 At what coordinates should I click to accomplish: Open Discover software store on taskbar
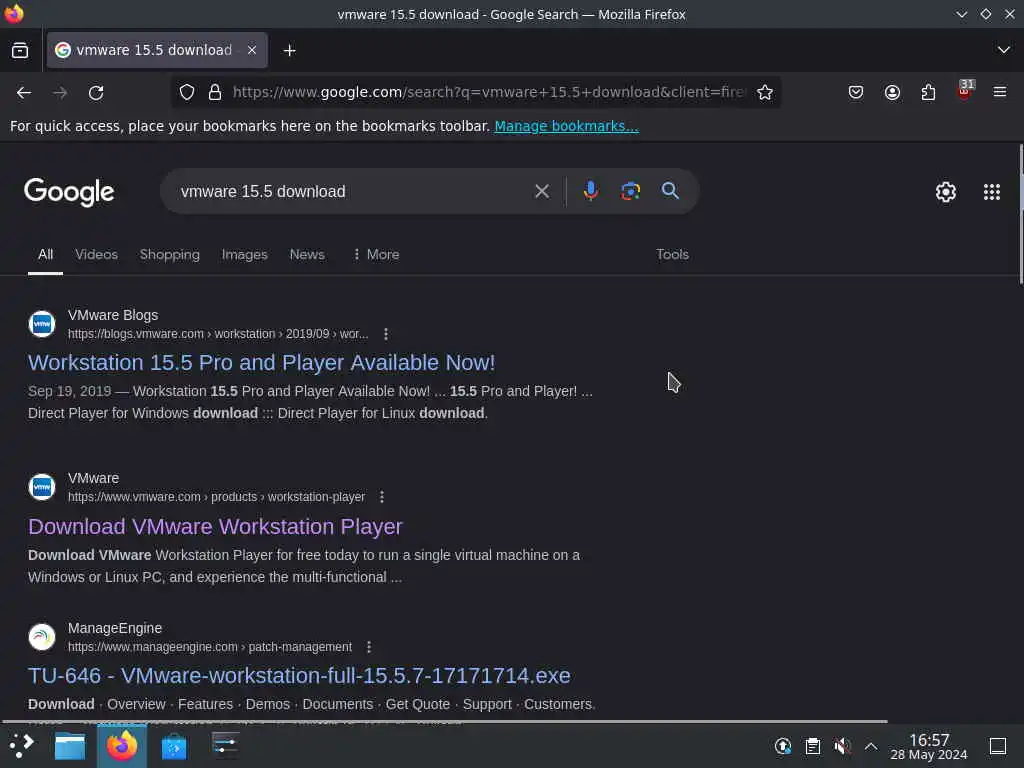pyautogui.click(x=174, y=746)
